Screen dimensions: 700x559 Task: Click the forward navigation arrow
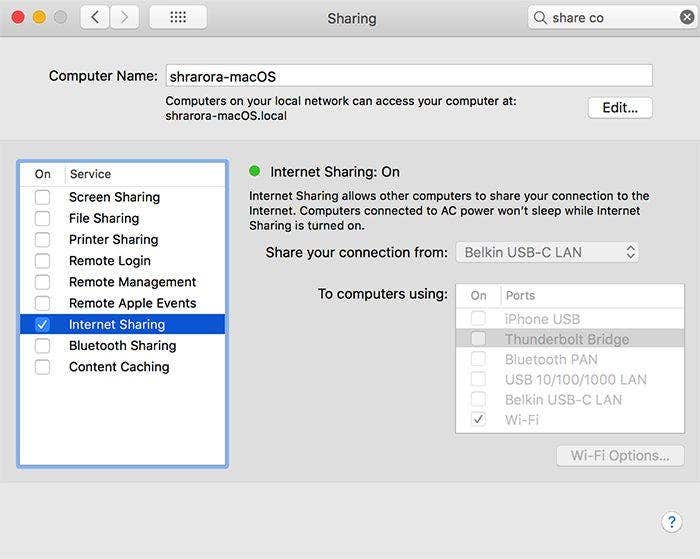(125, 17)
